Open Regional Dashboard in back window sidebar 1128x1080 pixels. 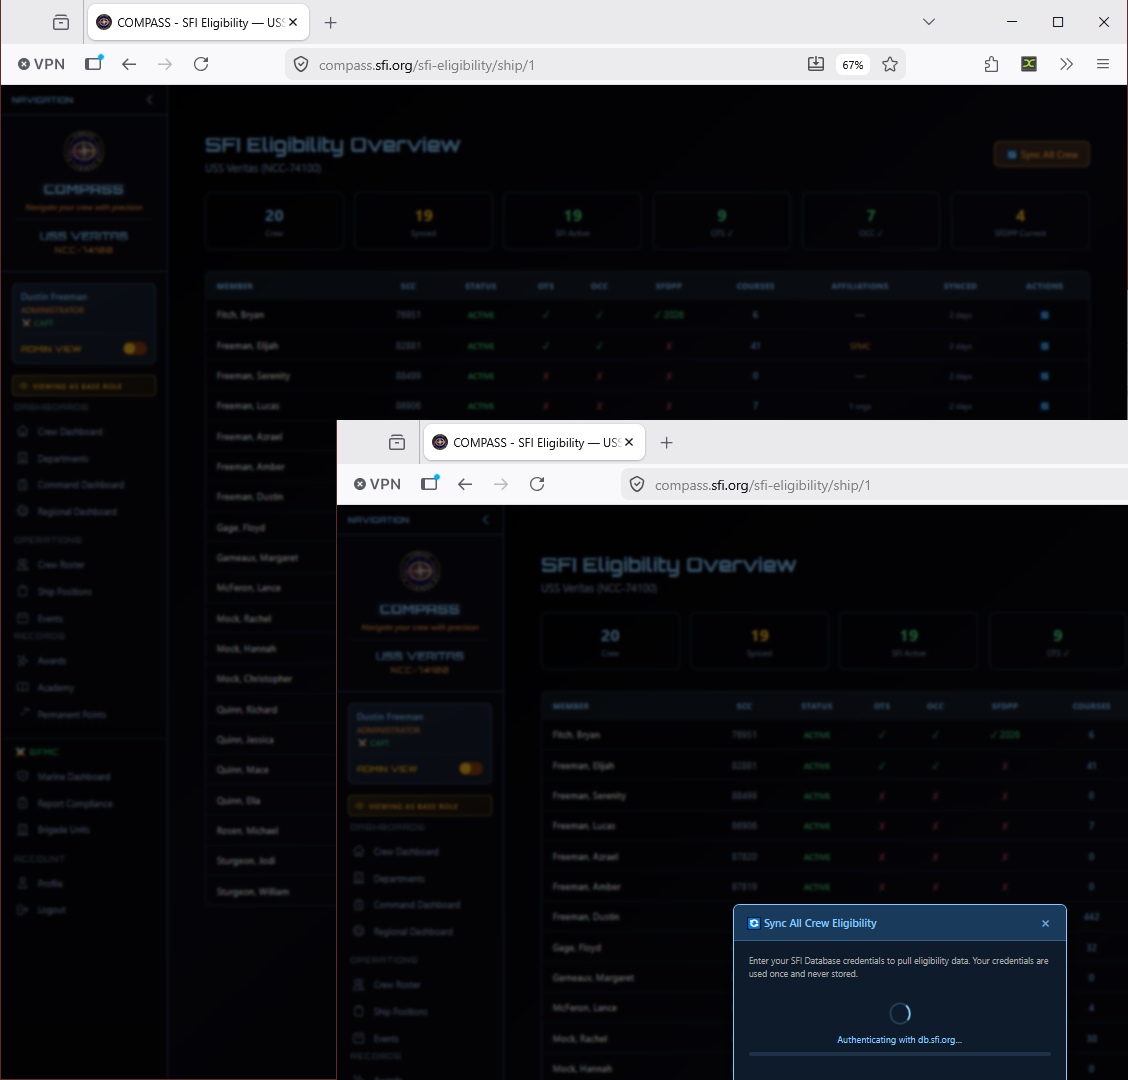click(76, 512)
